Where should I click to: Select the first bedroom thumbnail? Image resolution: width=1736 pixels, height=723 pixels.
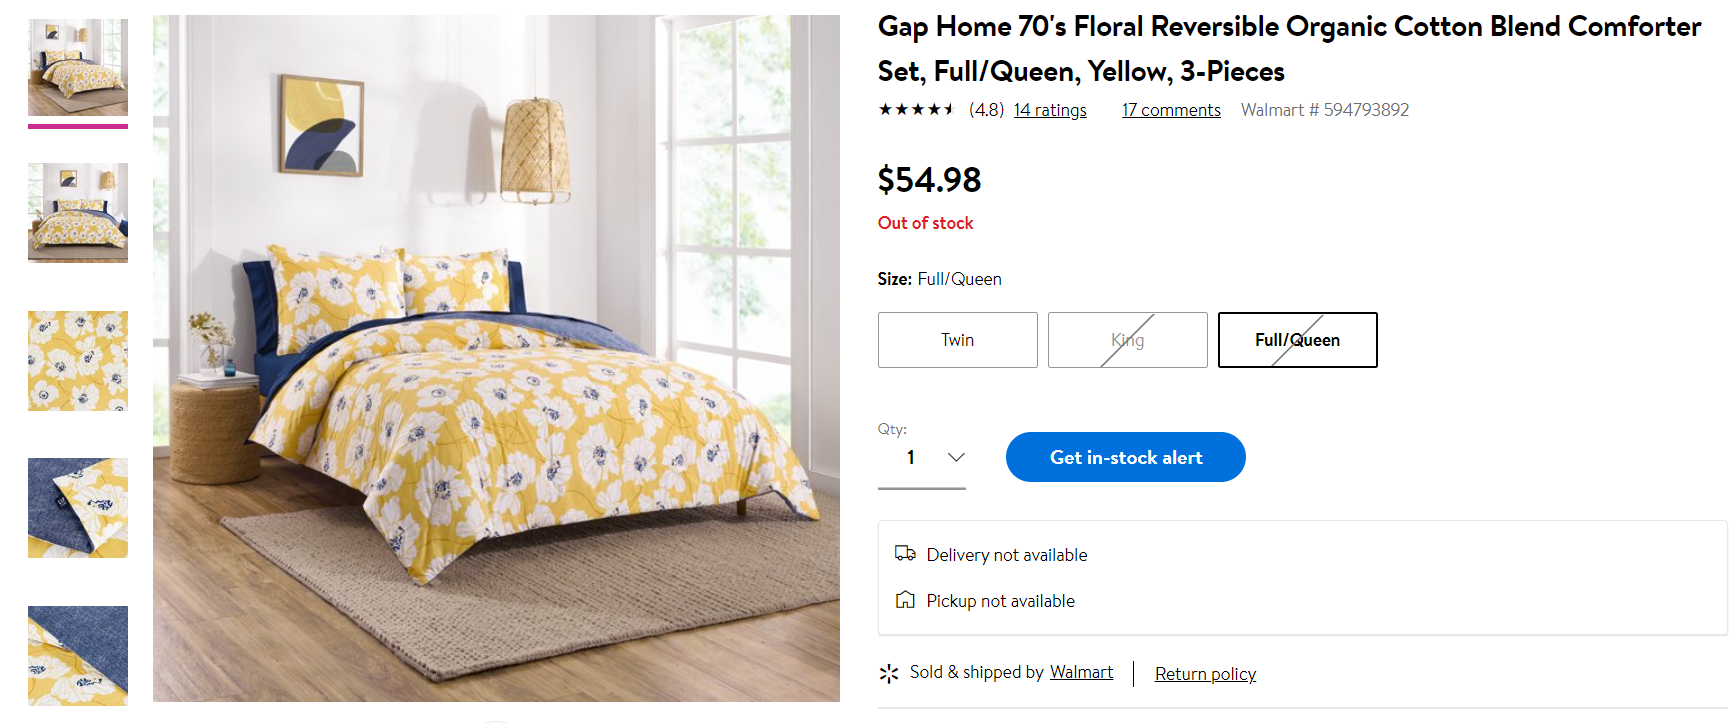pos(78,67)
